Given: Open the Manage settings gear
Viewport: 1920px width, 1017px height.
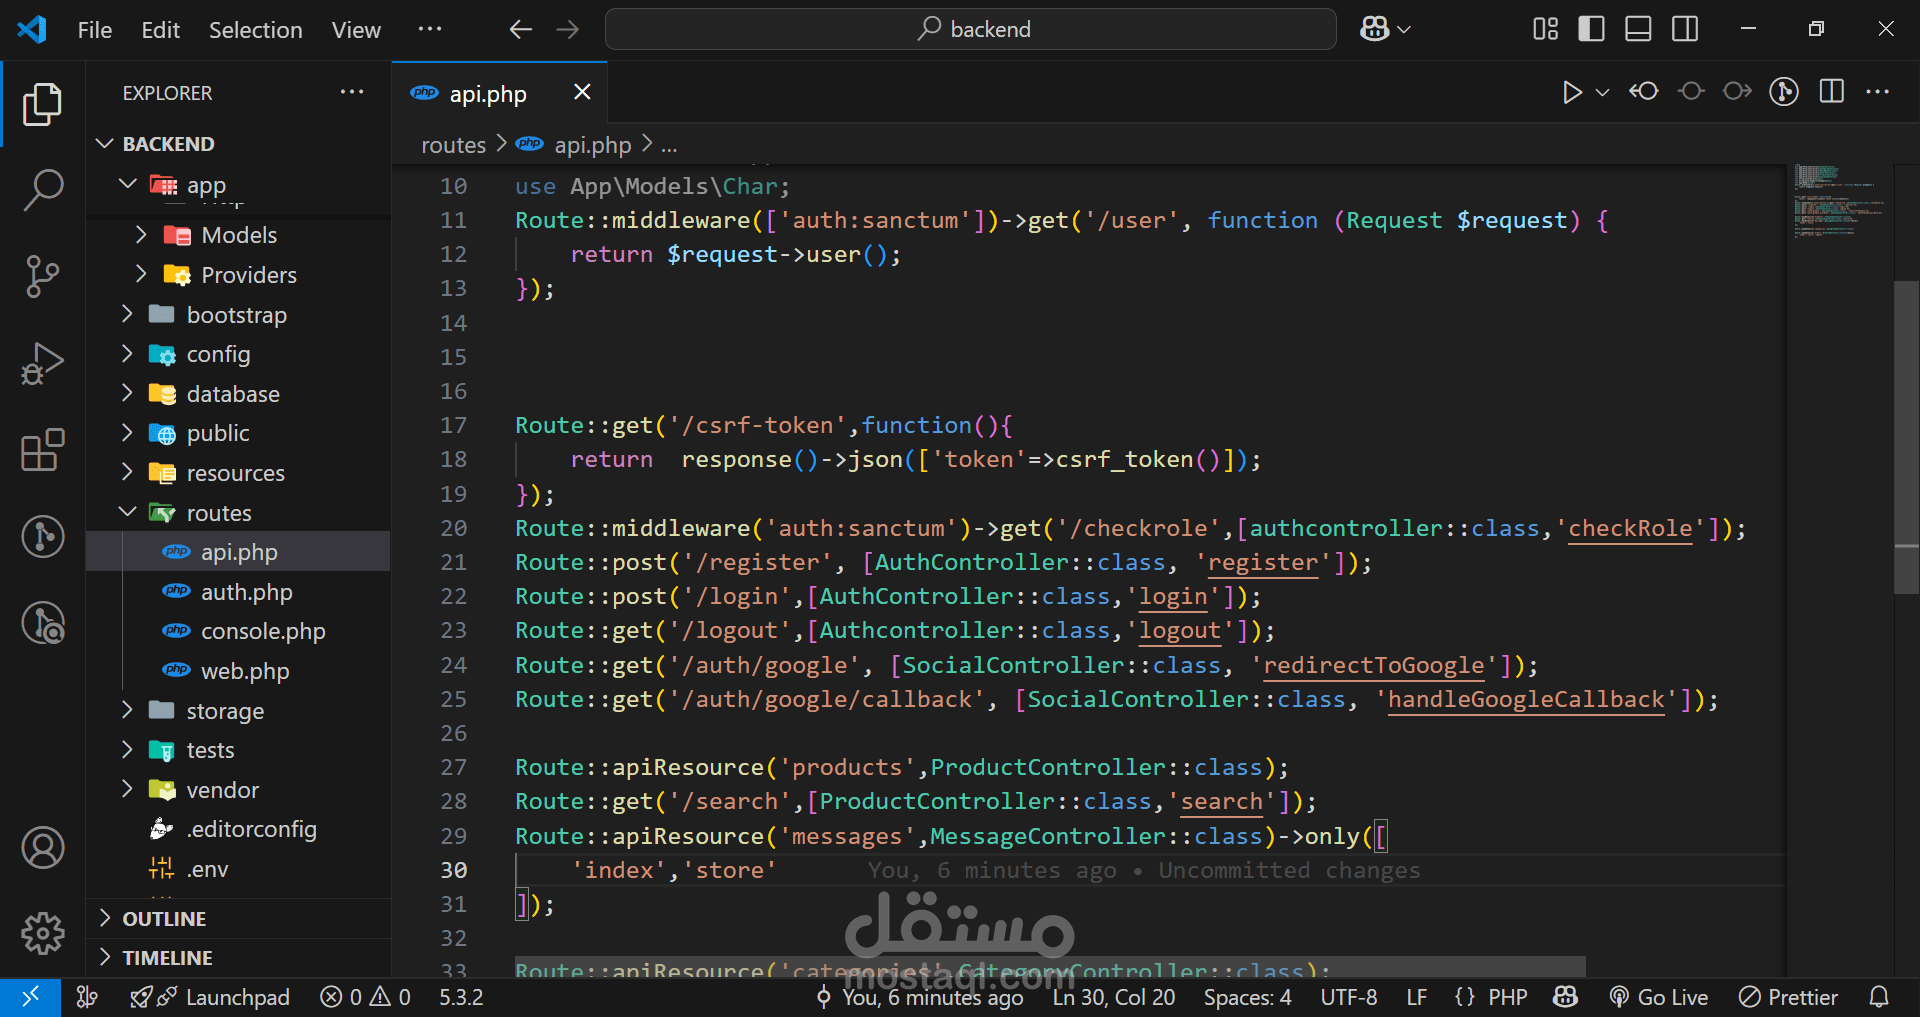Looking at the screenshot, I should [x=43, y=933].
